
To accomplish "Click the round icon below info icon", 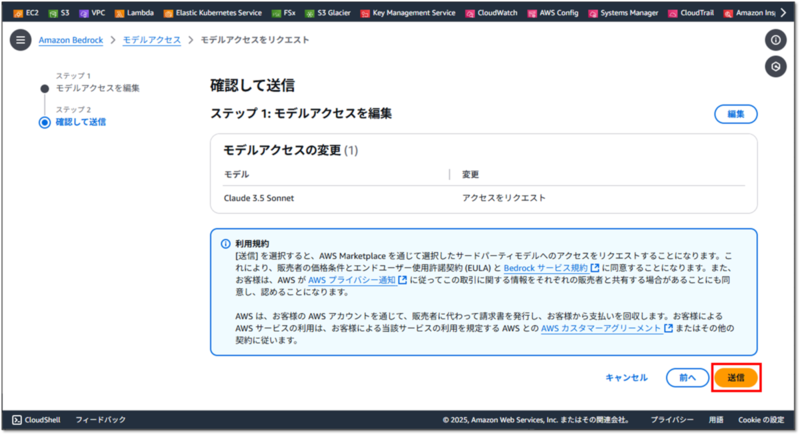I will click(x=776, y=66).
